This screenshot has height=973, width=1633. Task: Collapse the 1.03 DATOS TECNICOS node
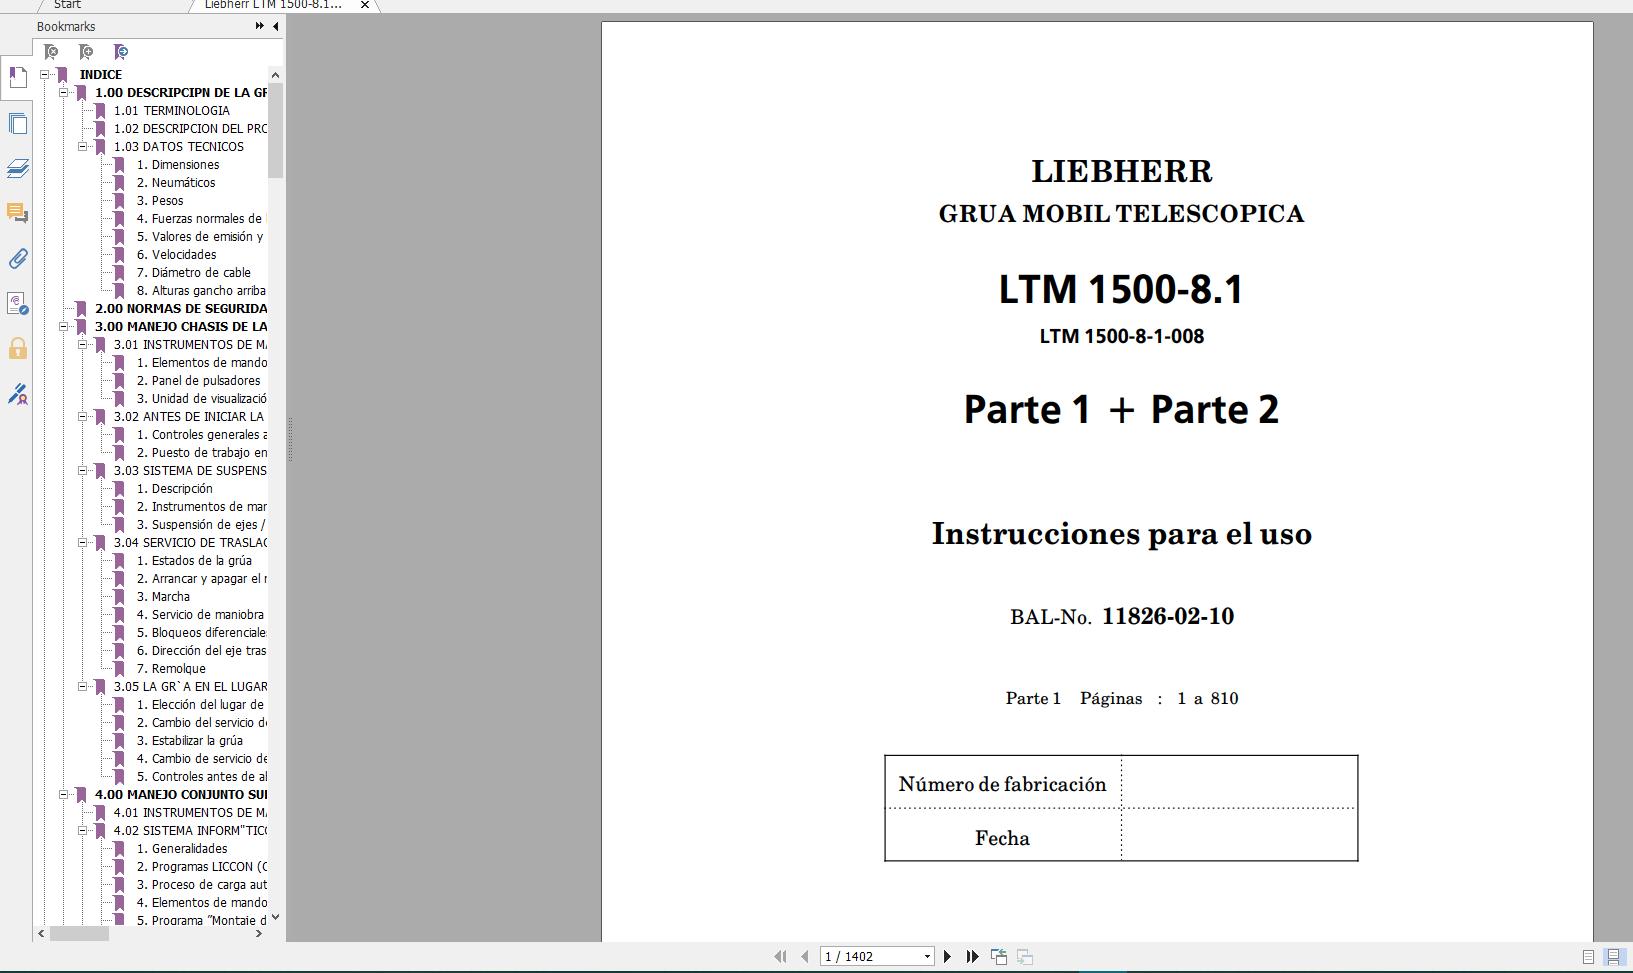(82, 147)
